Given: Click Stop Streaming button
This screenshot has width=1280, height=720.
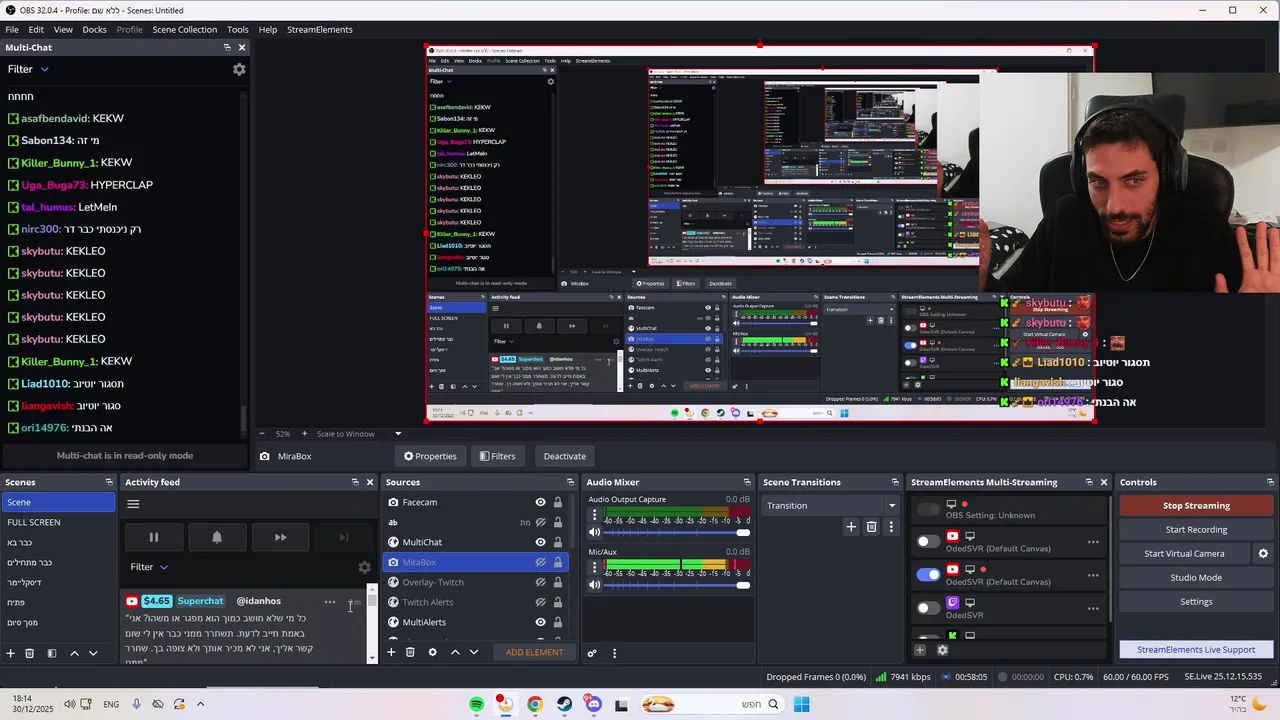Looking at the screenshot, I should (x=1196, y=505).
